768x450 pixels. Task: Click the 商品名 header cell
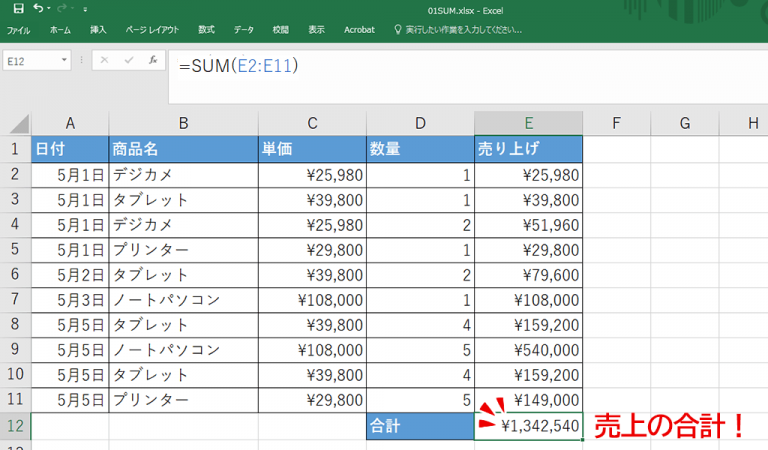click(184, 149)
